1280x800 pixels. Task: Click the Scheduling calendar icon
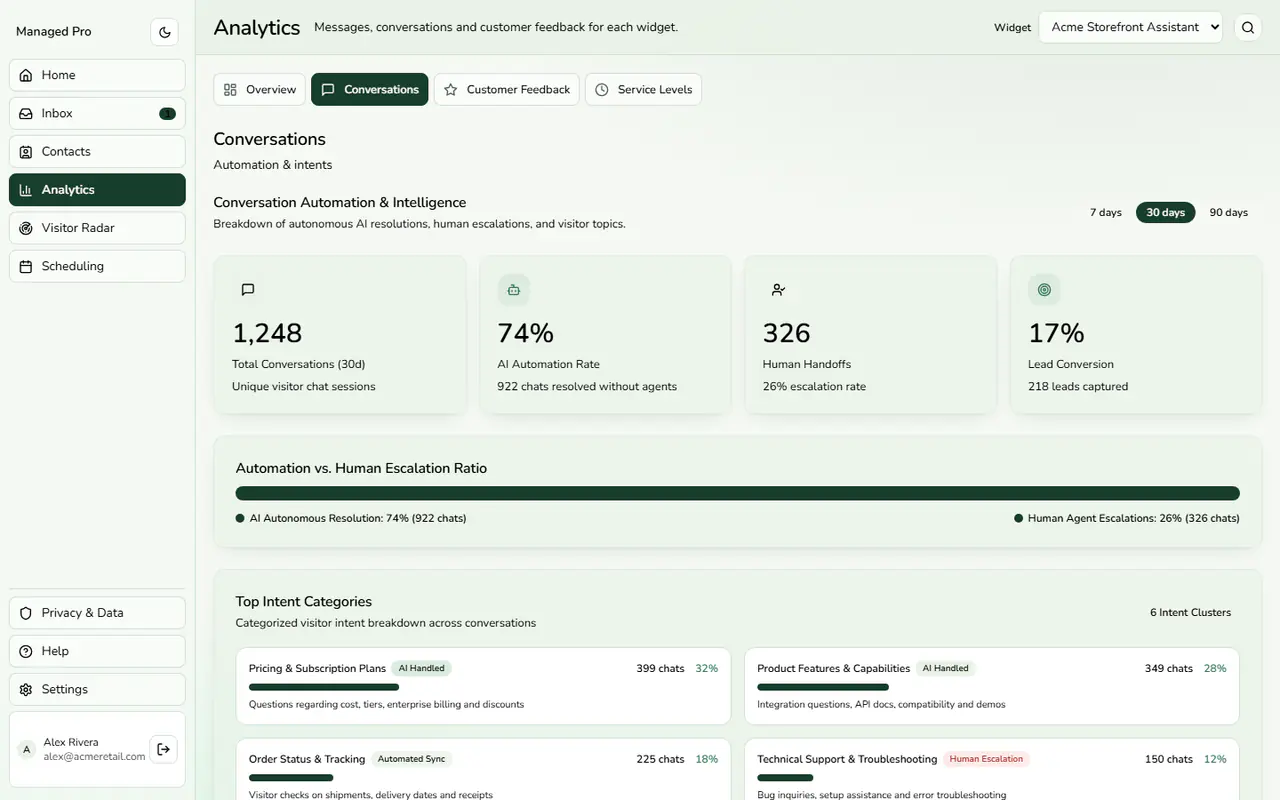[26, 266]
